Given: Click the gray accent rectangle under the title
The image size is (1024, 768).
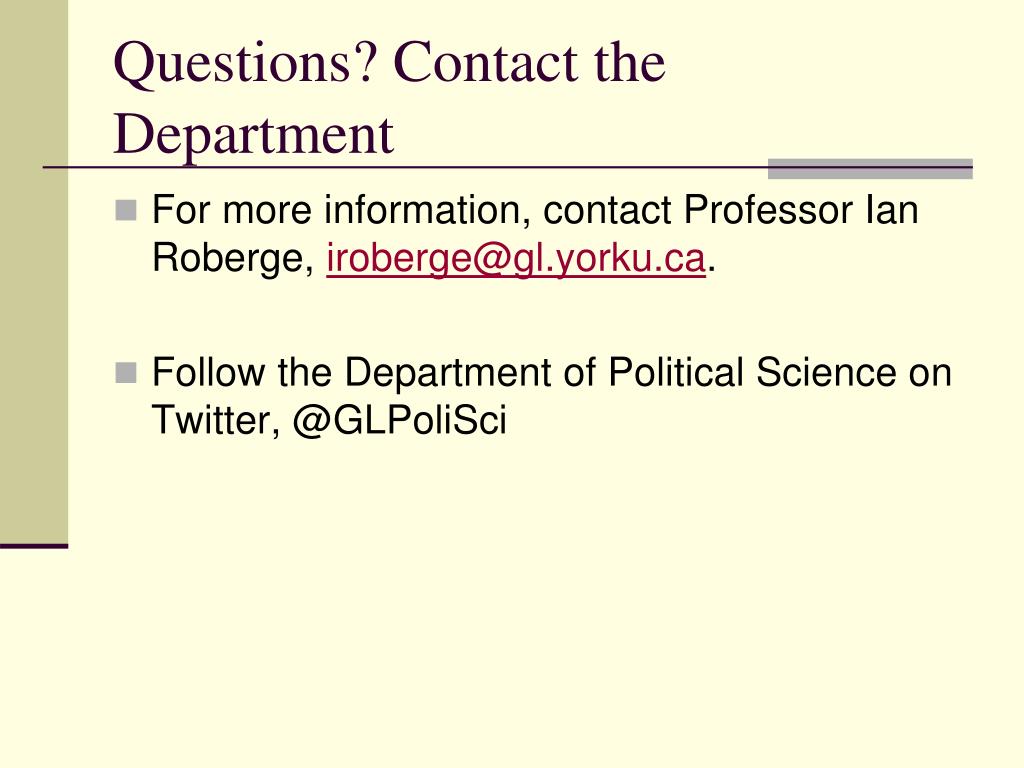Looking at the screenshot, I should click(x=870, y=168).
